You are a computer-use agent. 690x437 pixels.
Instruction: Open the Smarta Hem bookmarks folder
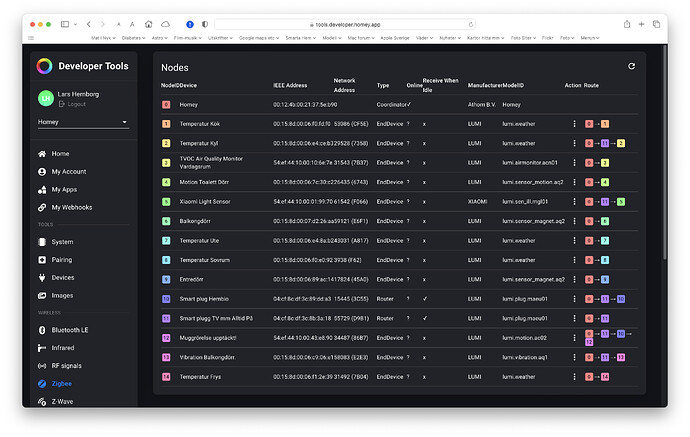tap(301, 38)
